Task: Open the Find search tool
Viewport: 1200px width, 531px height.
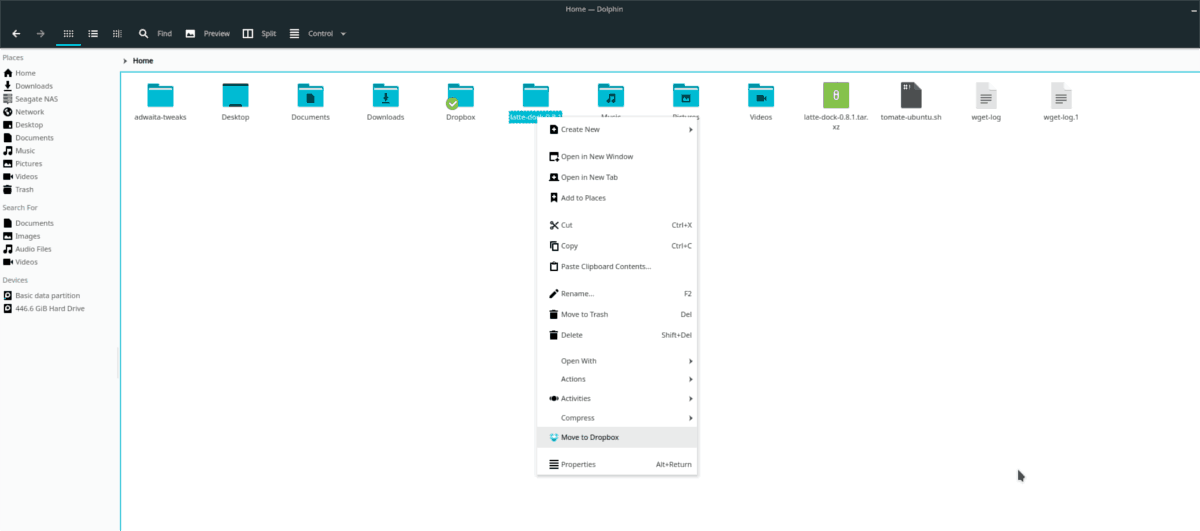Action: [155, 33]
